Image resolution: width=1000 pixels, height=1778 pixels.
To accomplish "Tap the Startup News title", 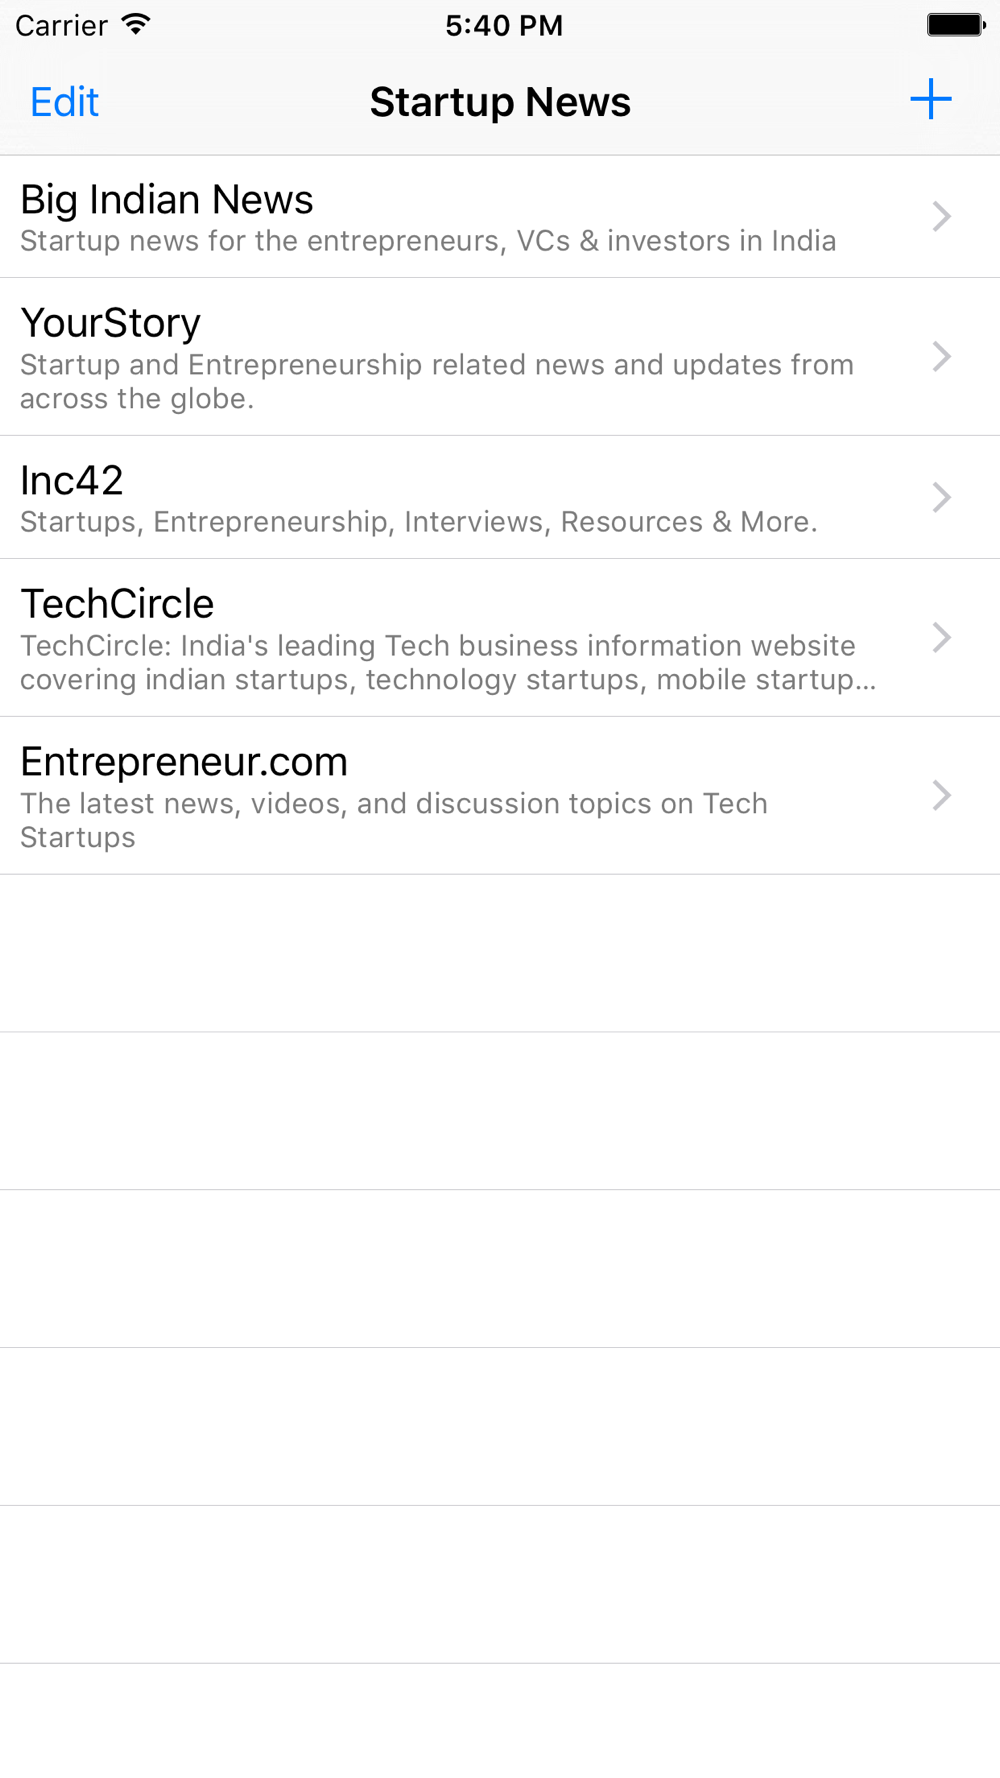I will (x=500, y=102).
